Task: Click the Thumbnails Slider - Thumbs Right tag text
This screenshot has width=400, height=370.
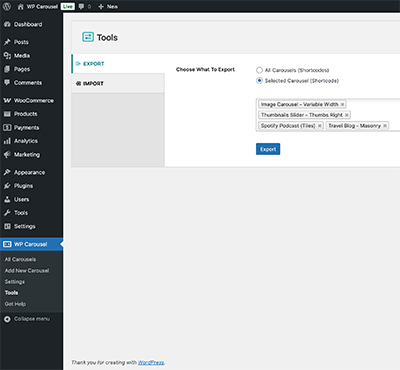Action: click(x=302, y=115)
